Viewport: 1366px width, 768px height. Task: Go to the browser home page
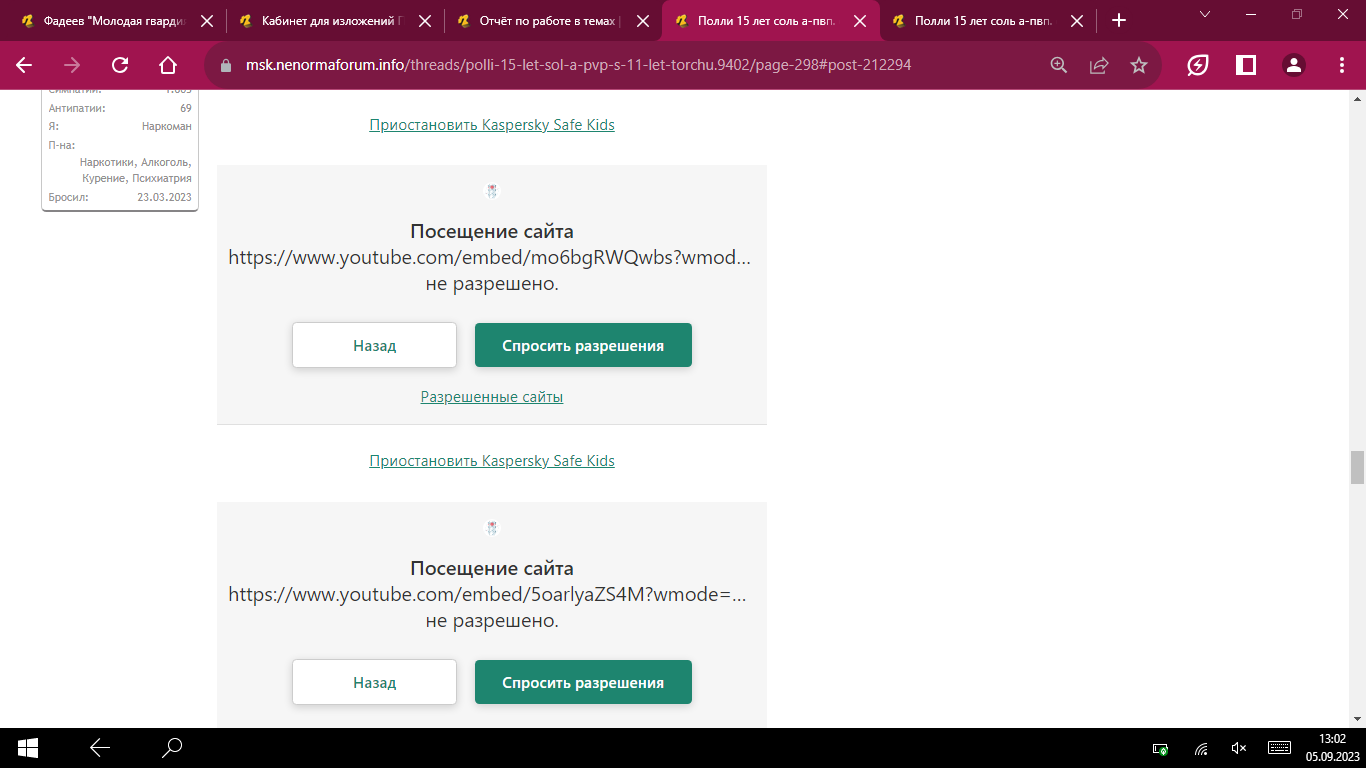(168, 65)
